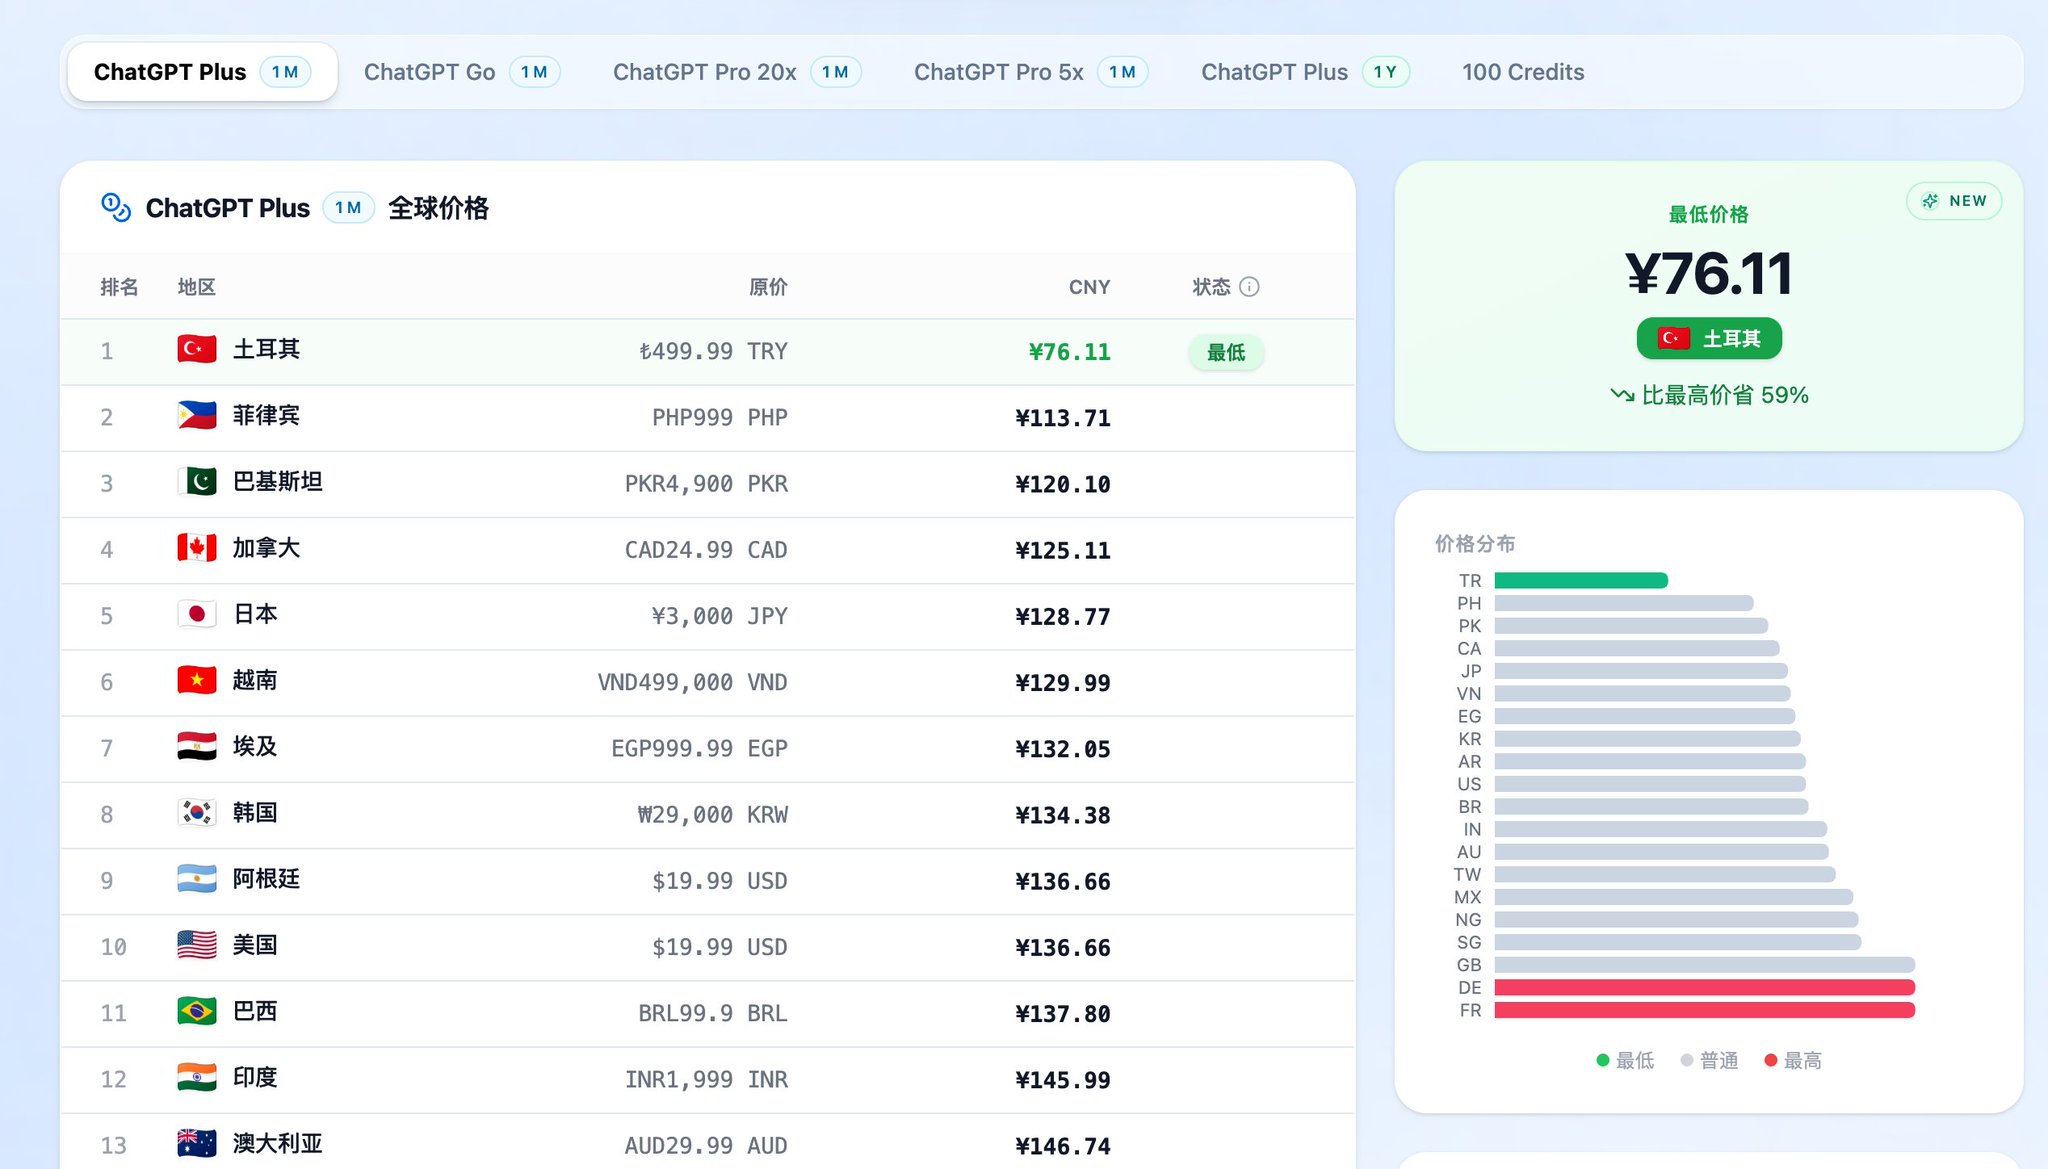Click the NEW badge on the lowest price card
Viewport: 2048px width, 1169px height.
(1954, 201)
